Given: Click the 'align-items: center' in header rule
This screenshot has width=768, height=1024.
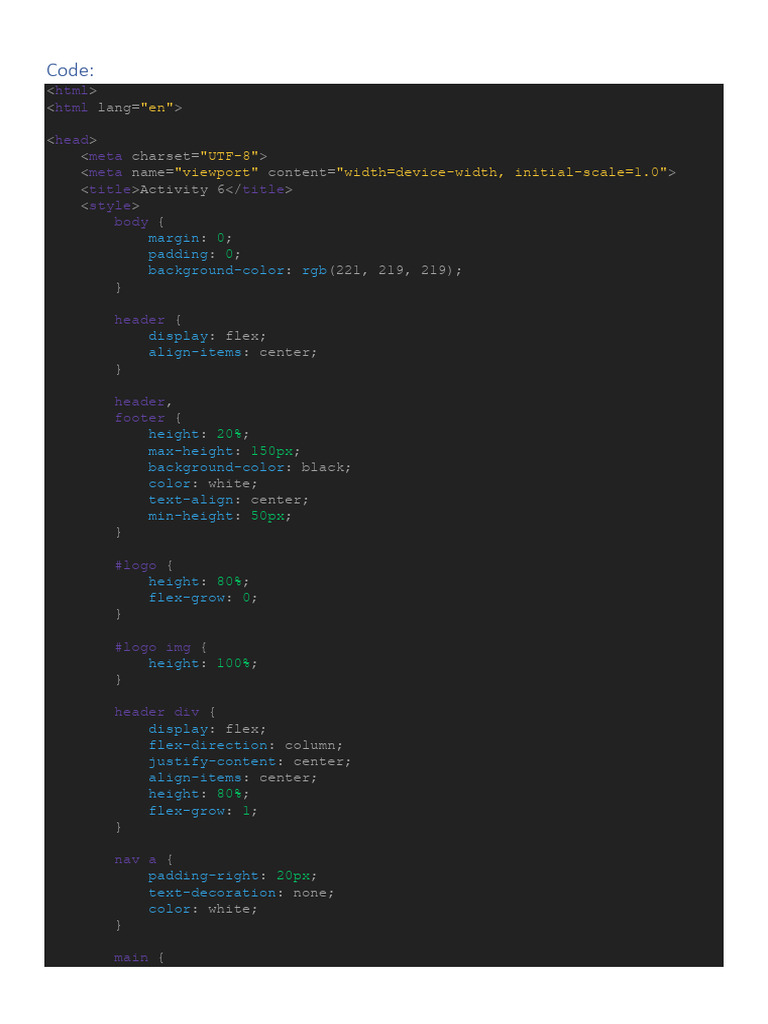Looking at the screenshot, I should pos(232,352).
